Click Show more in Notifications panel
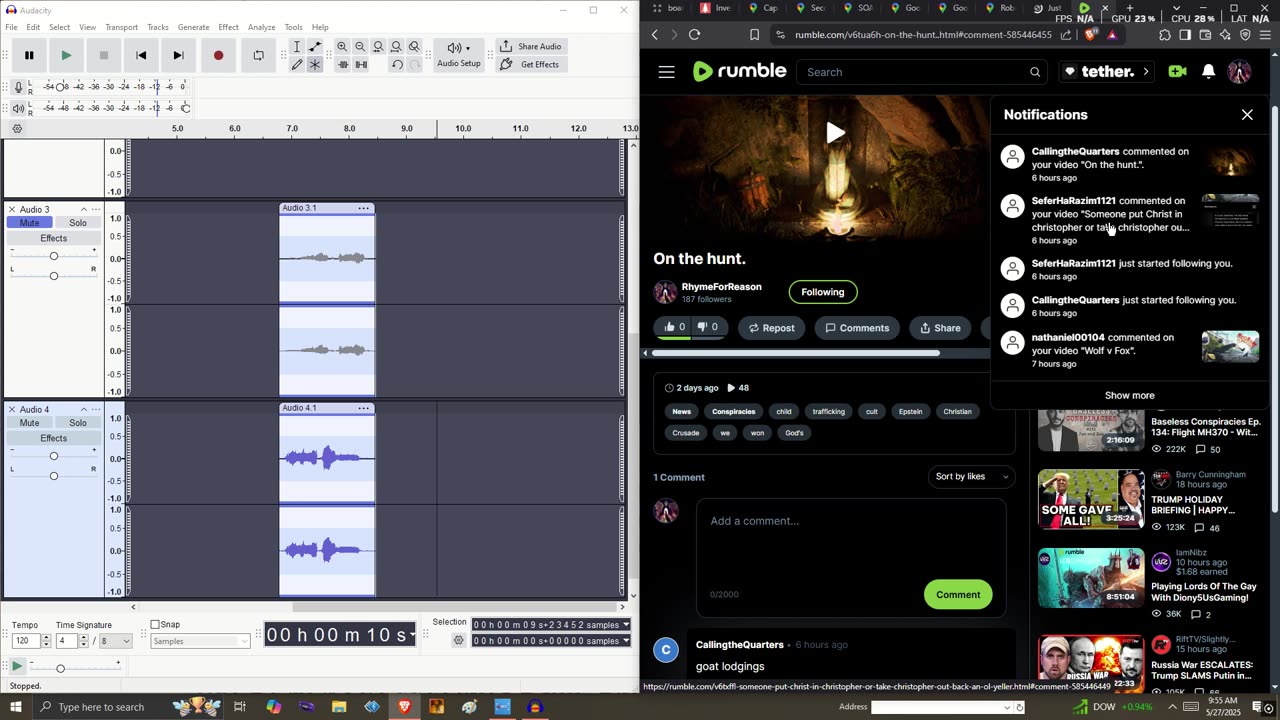Viewport: 1280px width, 720px height. click(x=1129, y=395)
